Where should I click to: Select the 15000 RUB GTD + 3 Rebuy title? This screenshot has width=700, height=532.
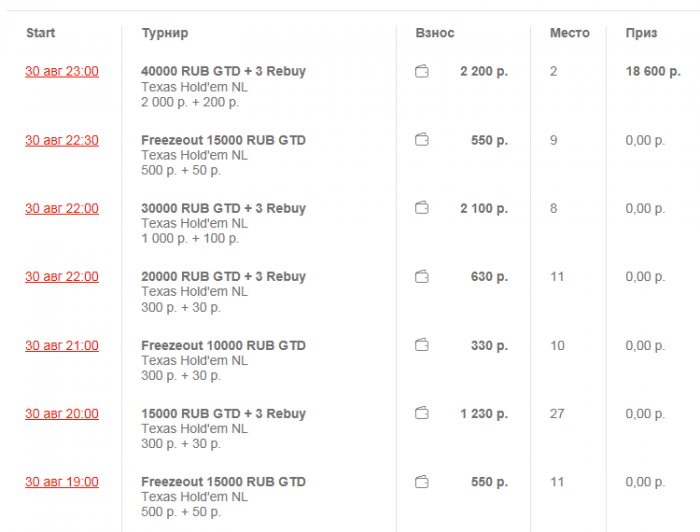point(223,414)
